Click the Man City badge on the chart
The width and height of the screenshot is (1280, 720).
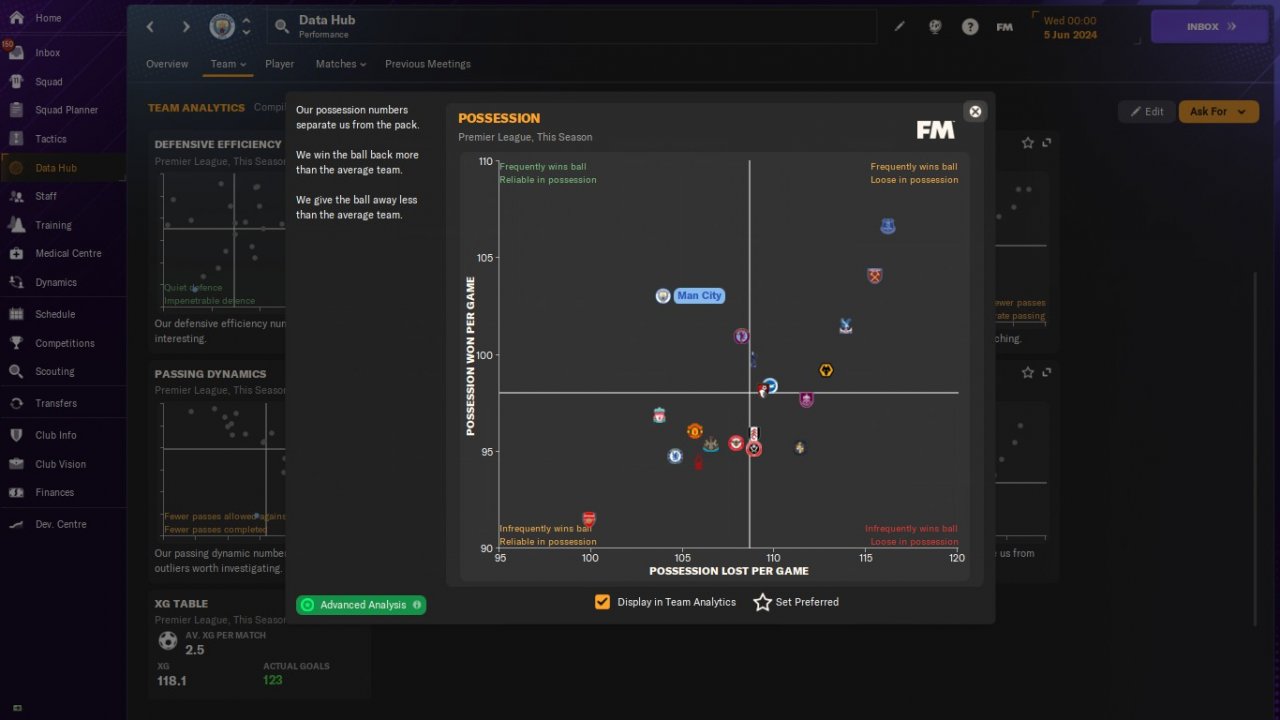662,296
